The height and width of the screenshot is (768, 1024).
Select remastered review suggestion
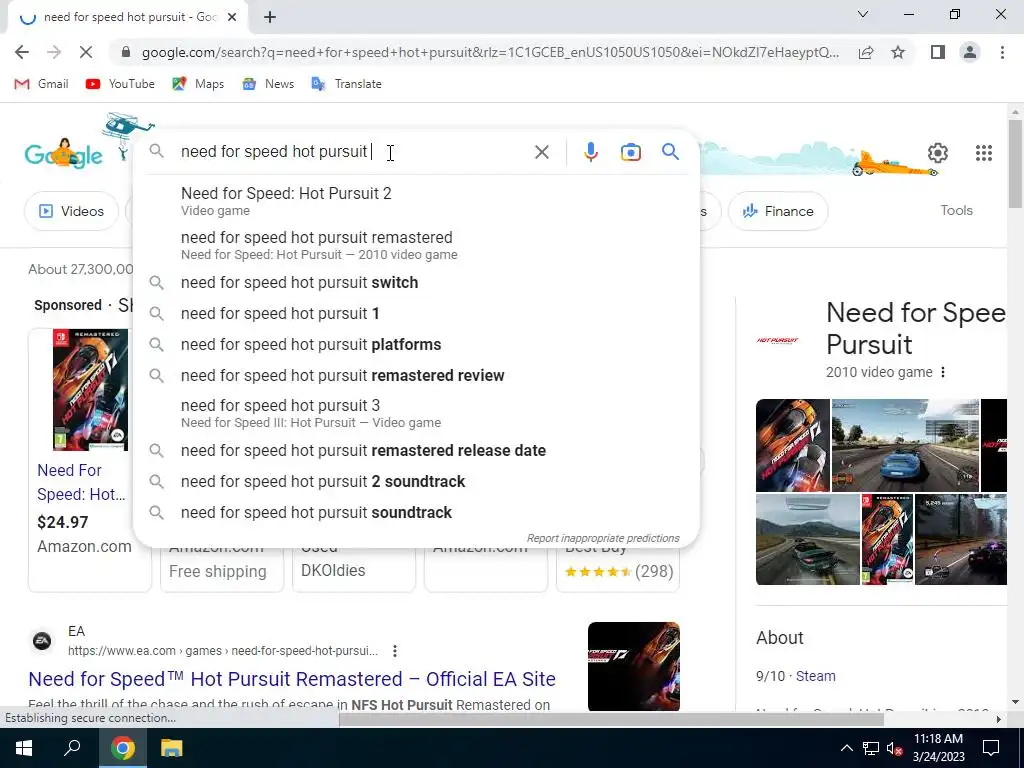tap(417, 376)
